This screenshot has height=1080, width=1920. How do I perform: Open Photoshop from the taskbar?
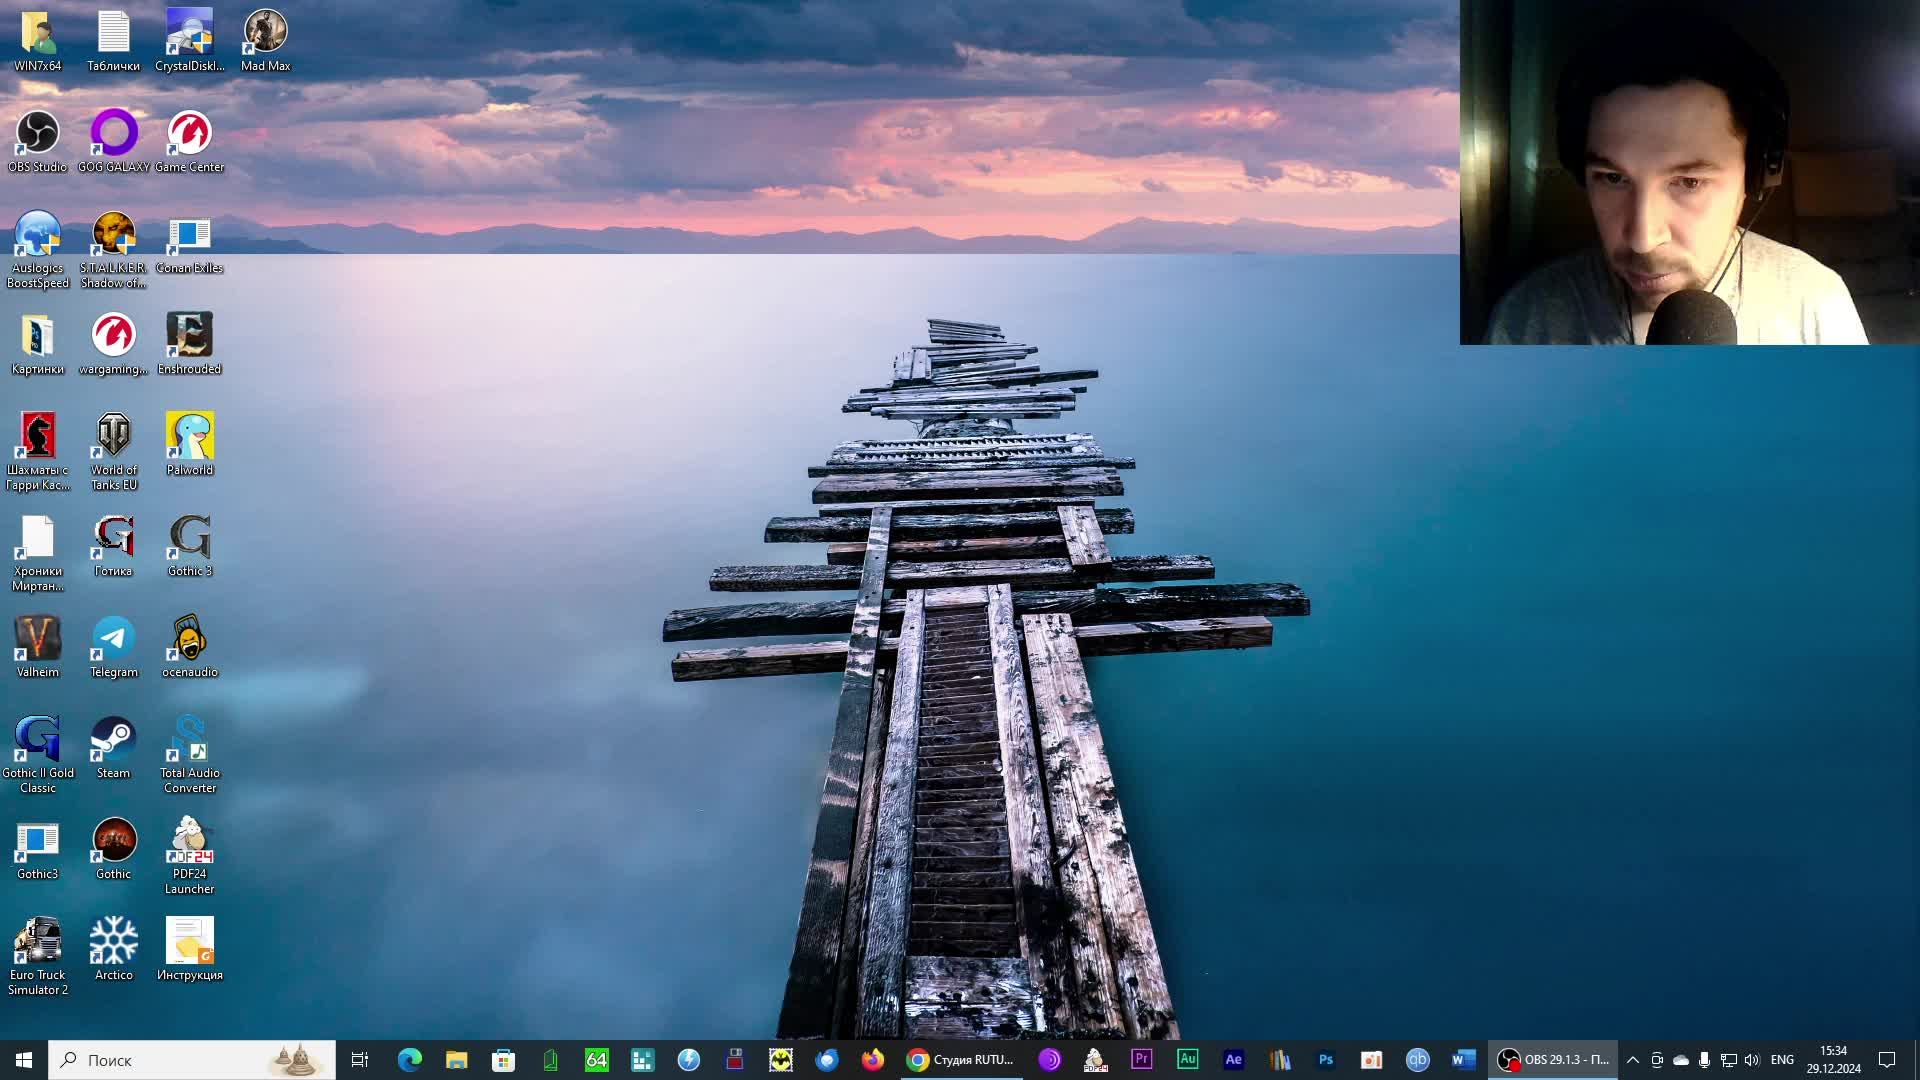[1325, 1059]
